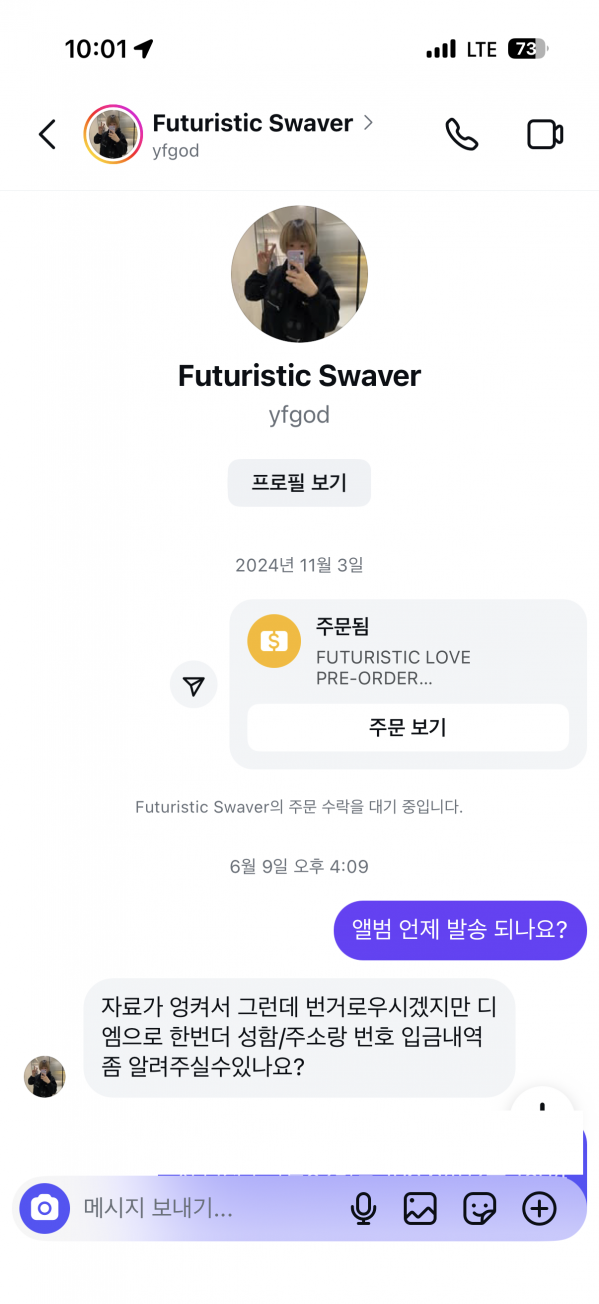Open the sticker picker icon
Screen dimensions: 599x1304
tap(479, 1209)
